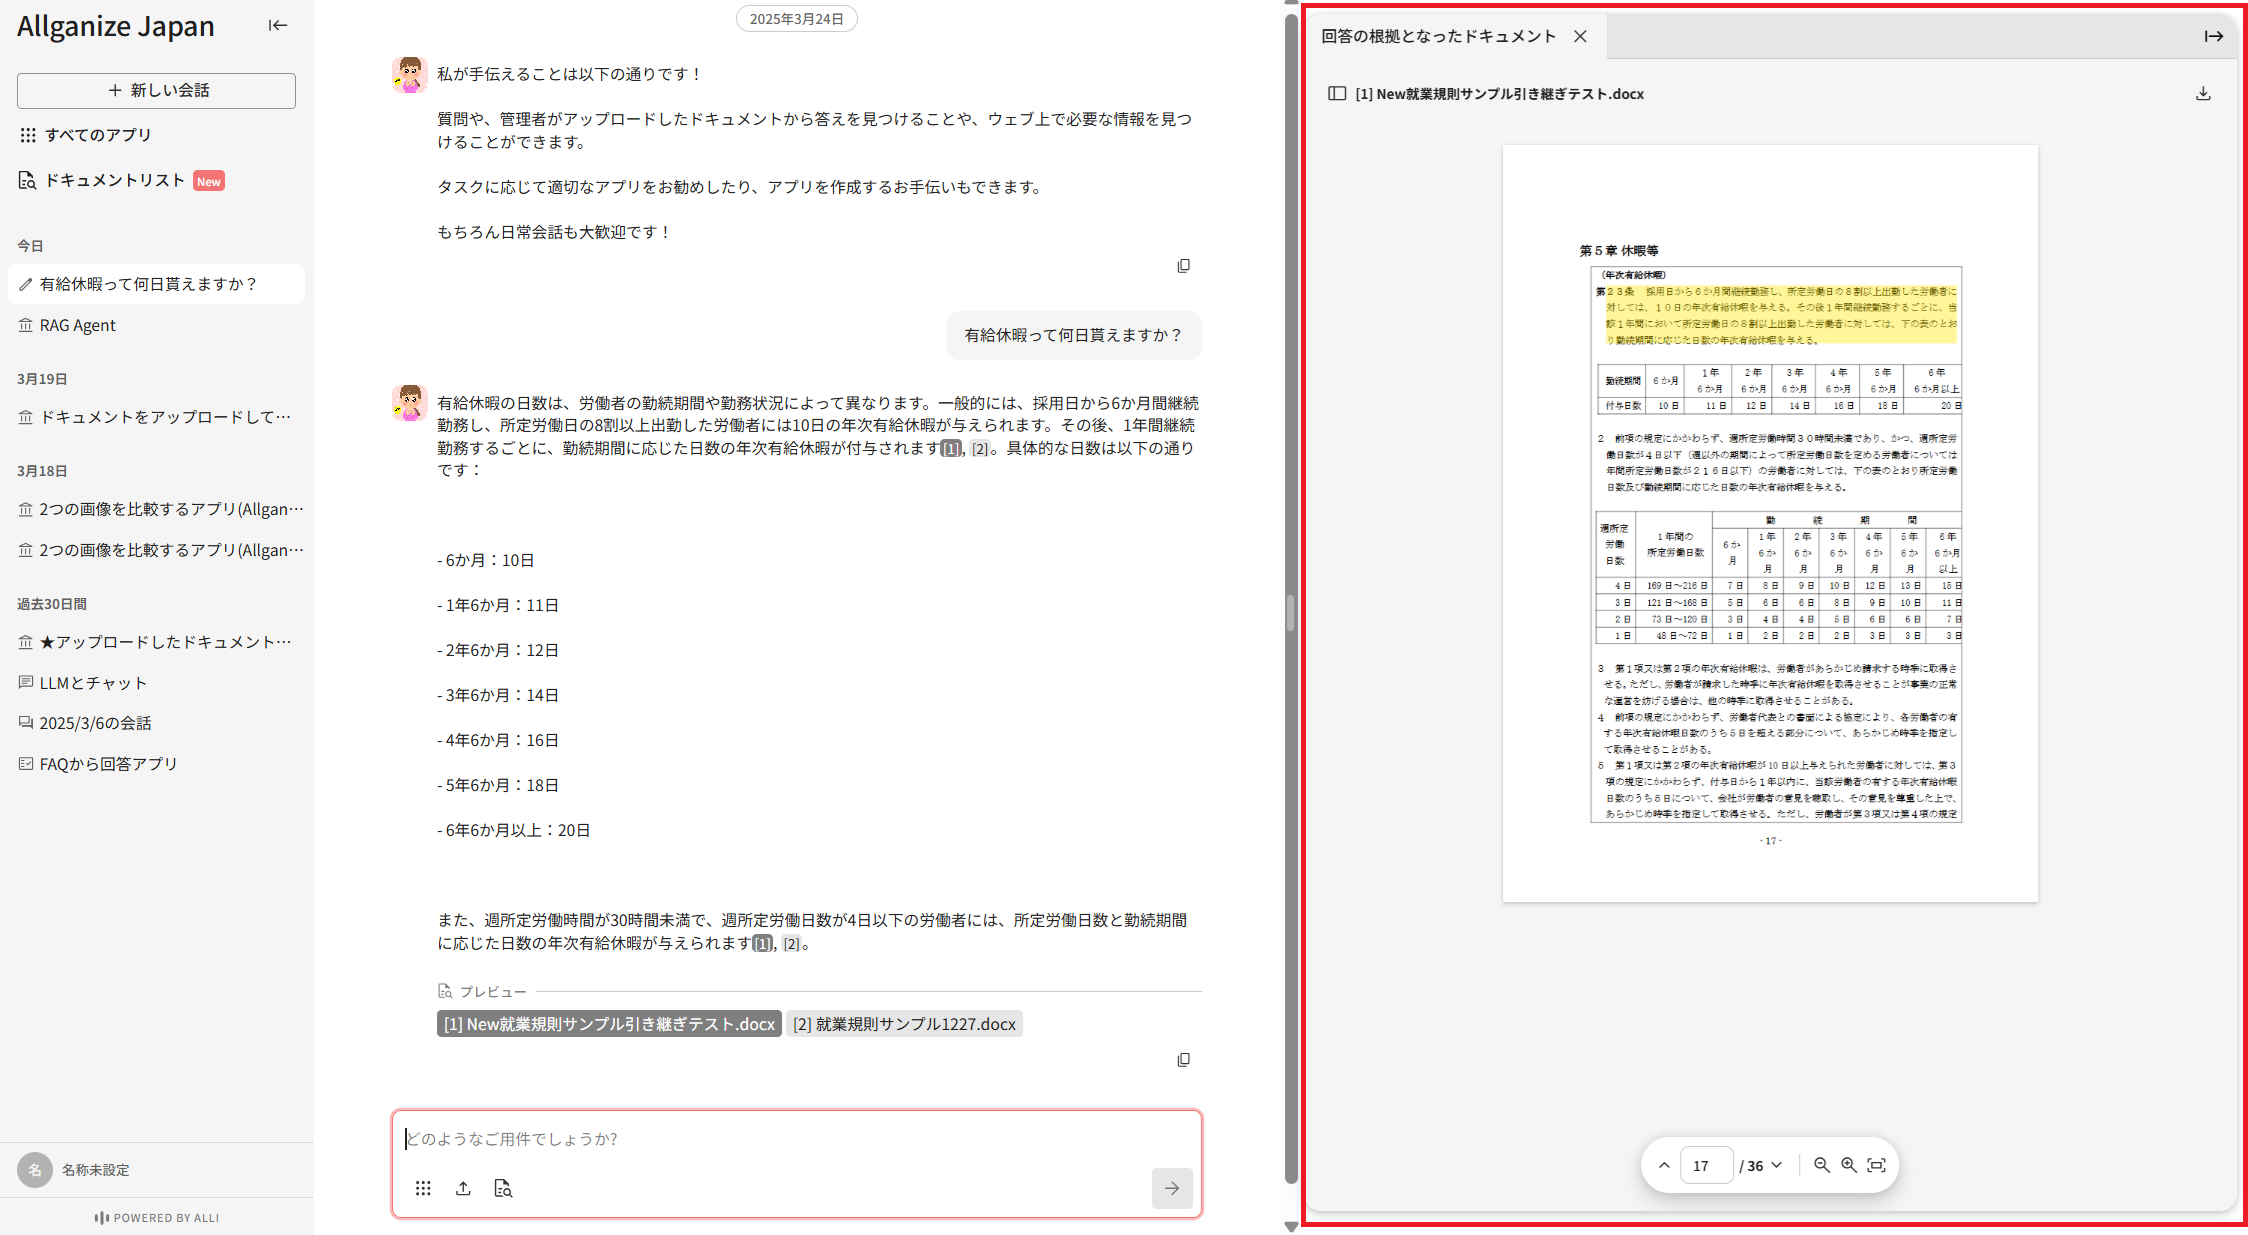Collapse the left sidebar with arrow icon
This screenshot has height=1235, width=2248.
(x=278, y=26)
